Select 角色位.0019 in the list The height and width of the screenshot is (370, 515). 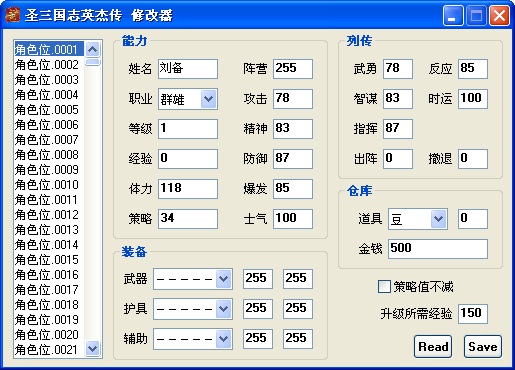click(49, 320)
